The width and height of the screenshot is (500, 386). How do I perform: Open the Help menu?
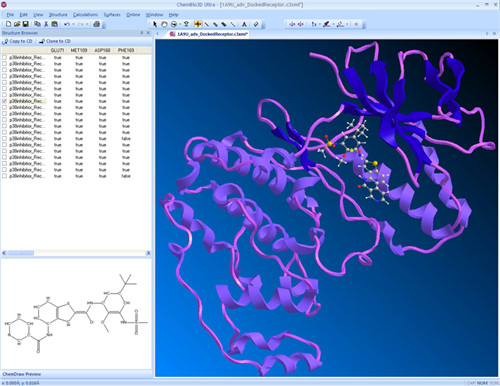point(173,15)
